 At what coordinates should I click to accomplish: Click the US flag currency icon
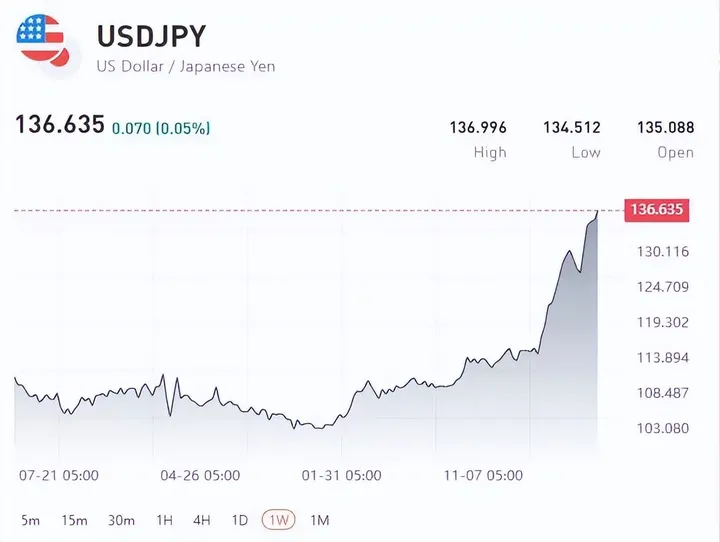tap(42, 40)
